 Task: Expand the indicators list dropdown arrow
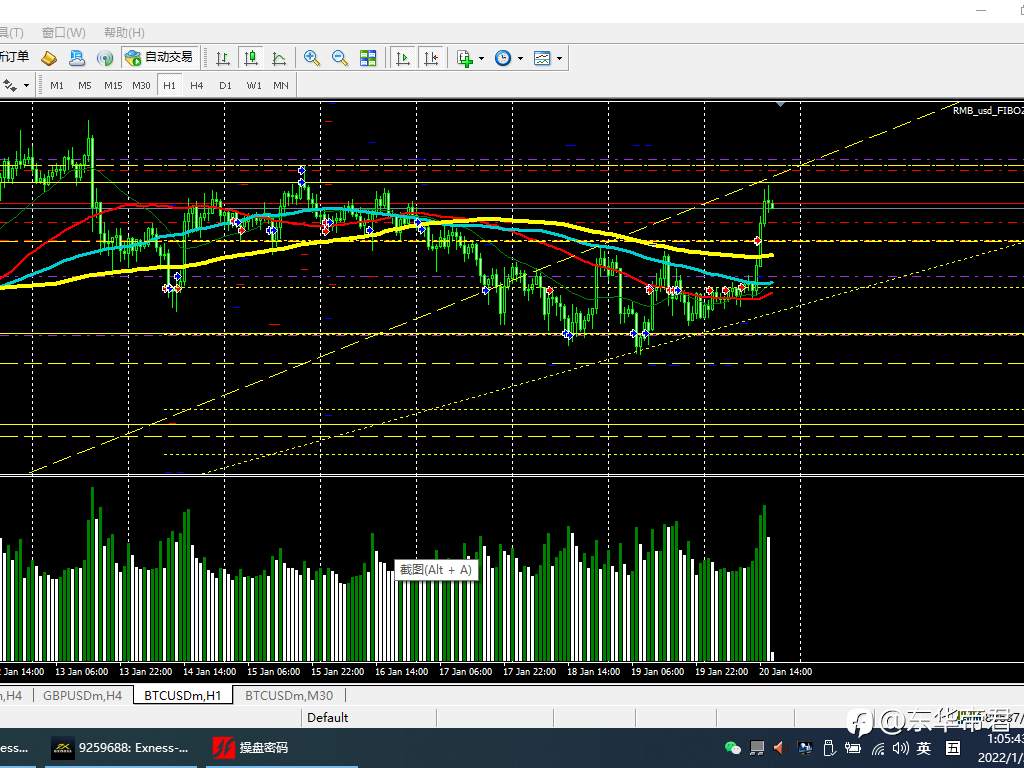pyautogui.click(x=482, y=58)
